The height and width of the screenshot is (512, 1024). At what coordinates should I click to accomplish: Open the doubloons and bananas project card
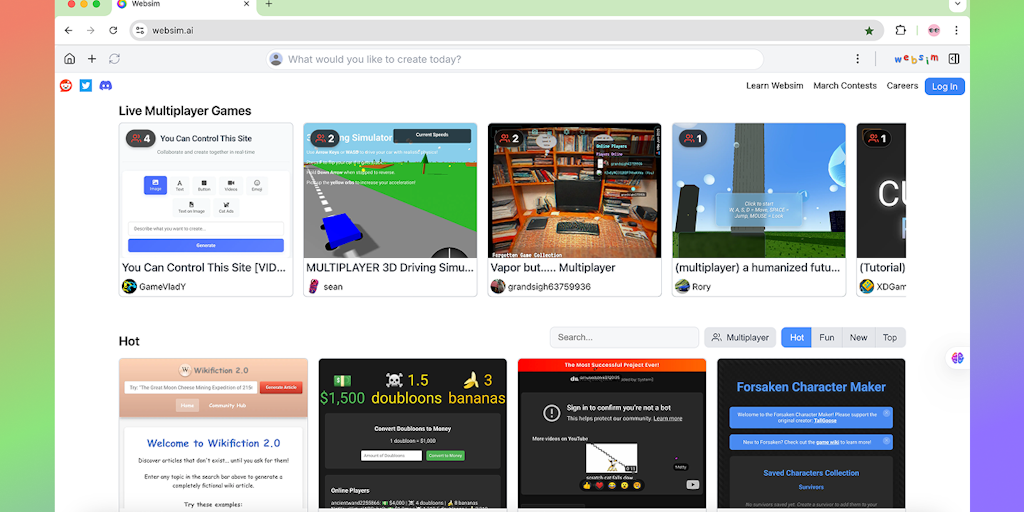(x=412, y=433)
